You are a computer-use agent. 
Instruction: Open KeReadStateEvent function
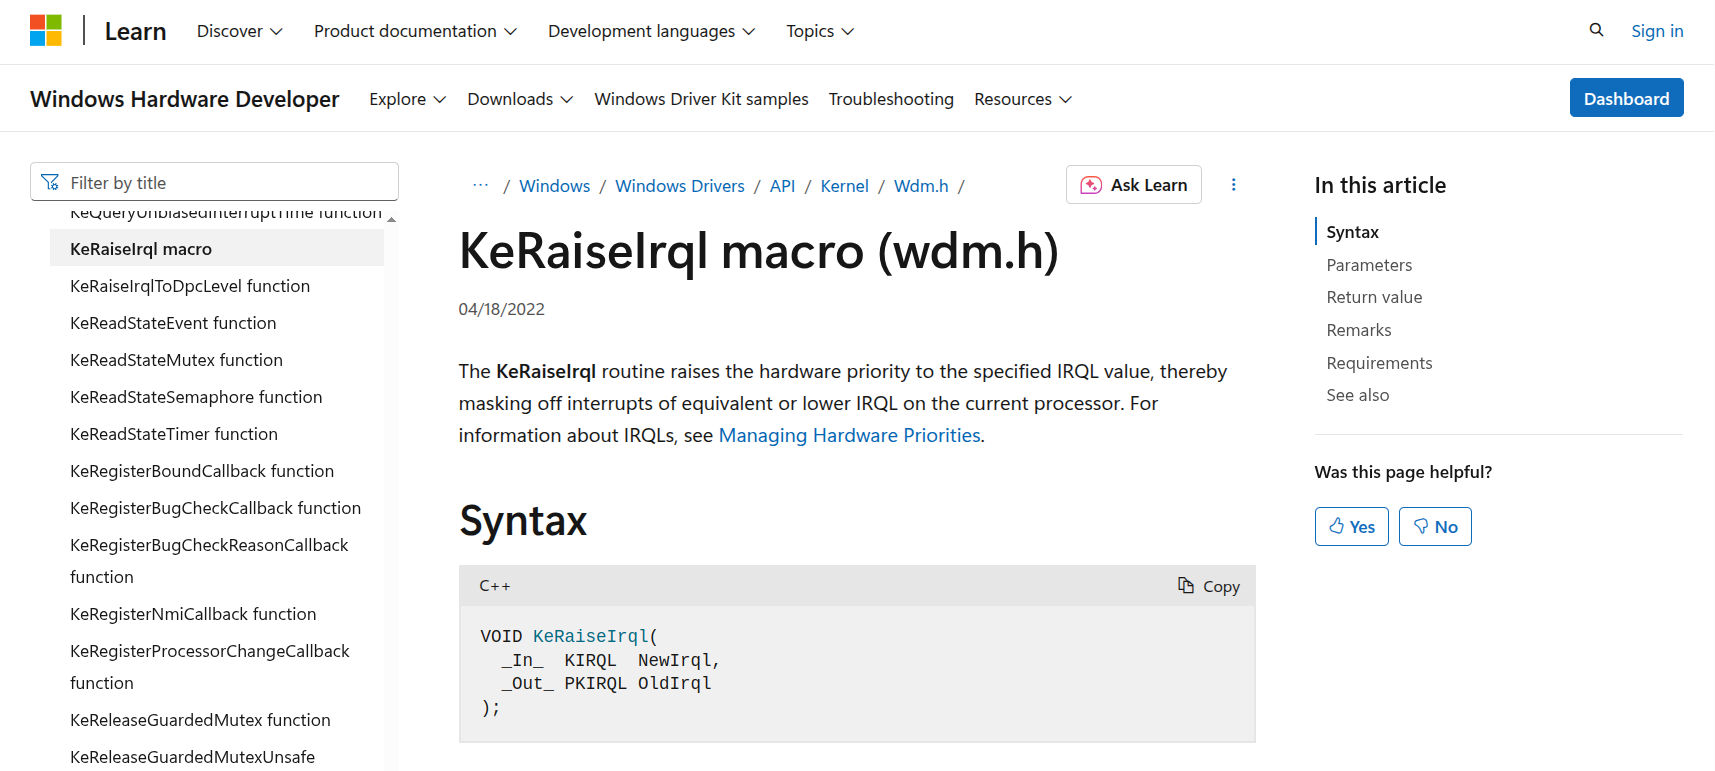click(173, 323)
